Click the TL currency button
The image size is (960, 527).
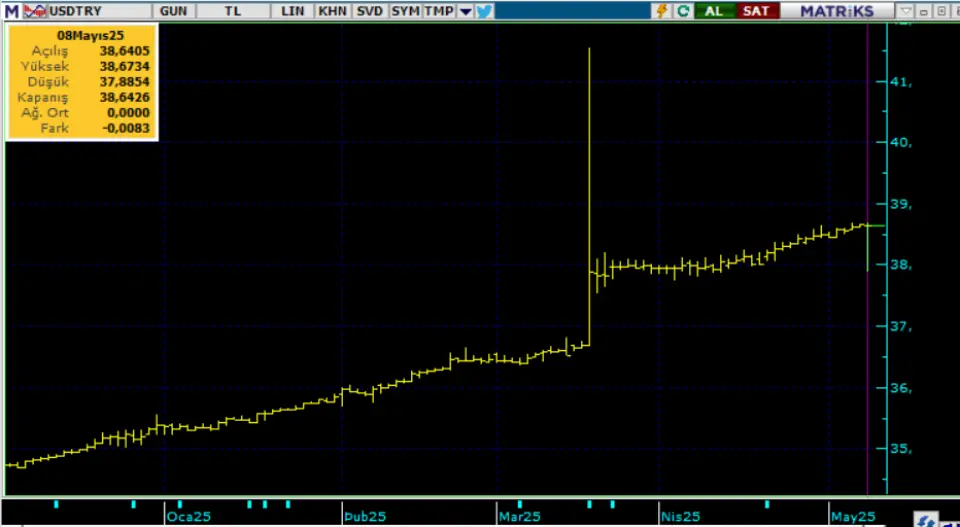(233, 11)
